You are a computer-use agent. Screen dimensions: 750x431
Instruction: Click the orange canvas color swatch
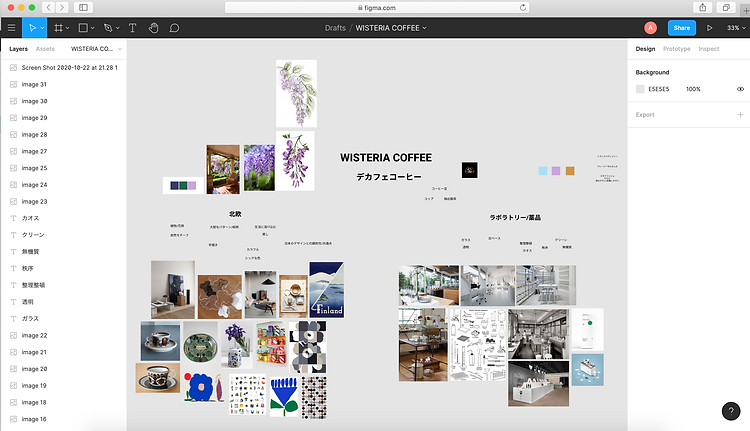click(570, 171)
